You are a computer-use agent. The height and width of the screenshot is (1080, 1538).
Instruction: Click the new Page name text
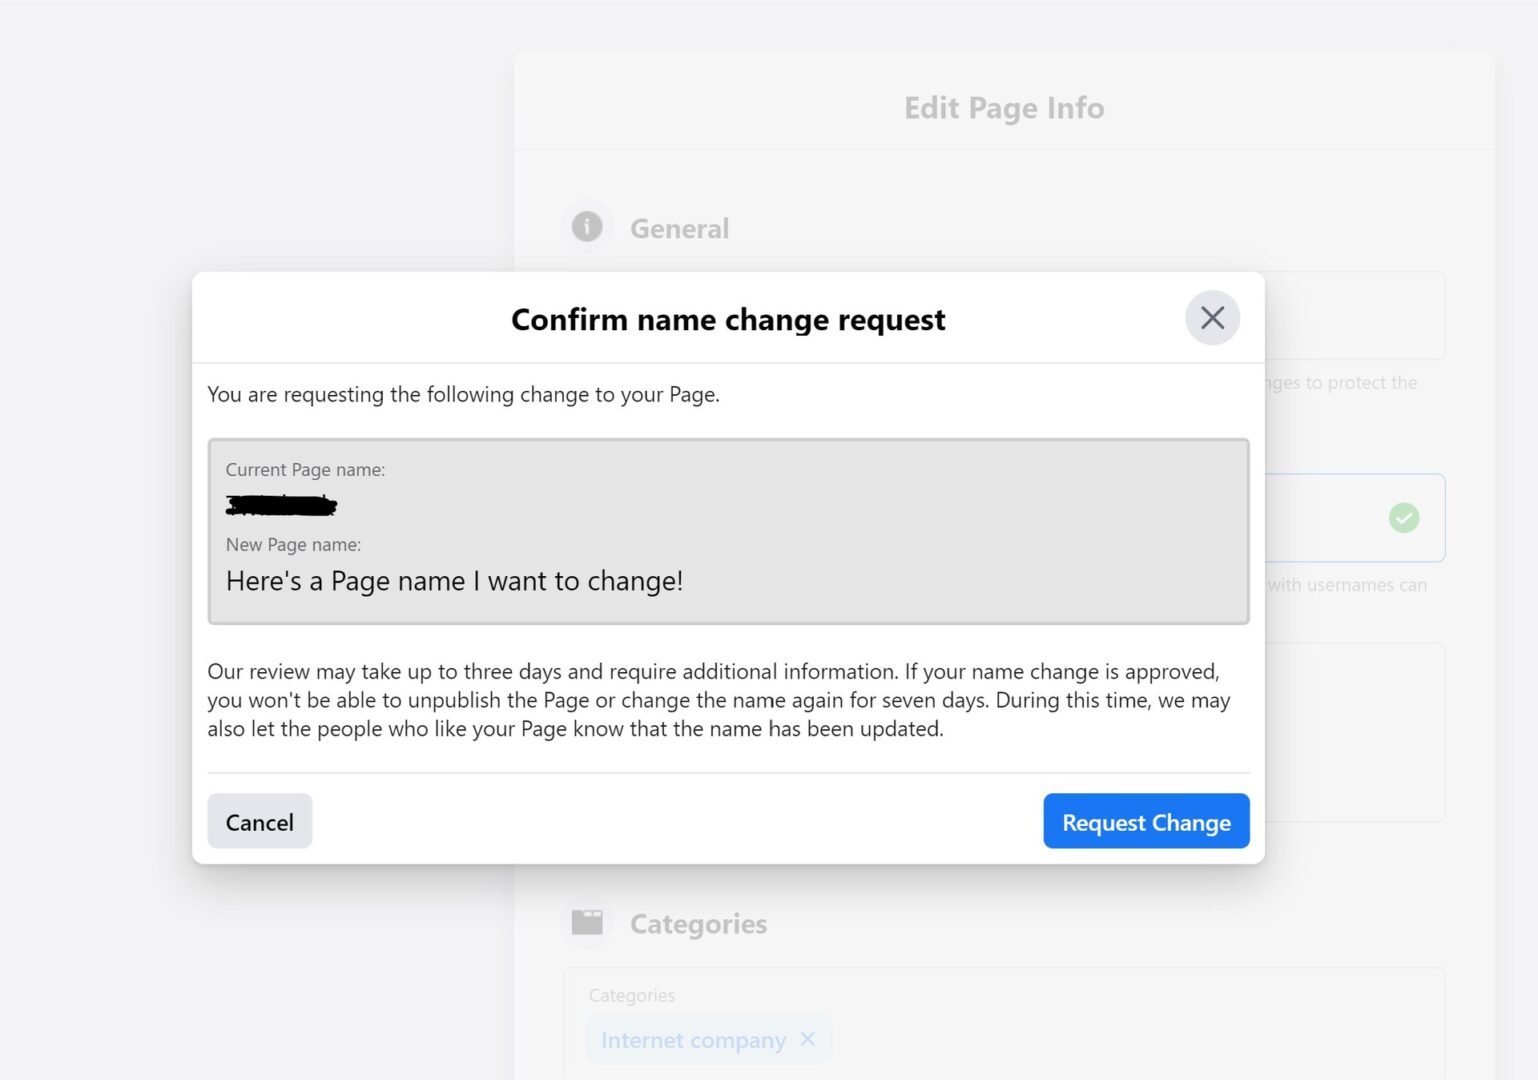pos(454,581)
